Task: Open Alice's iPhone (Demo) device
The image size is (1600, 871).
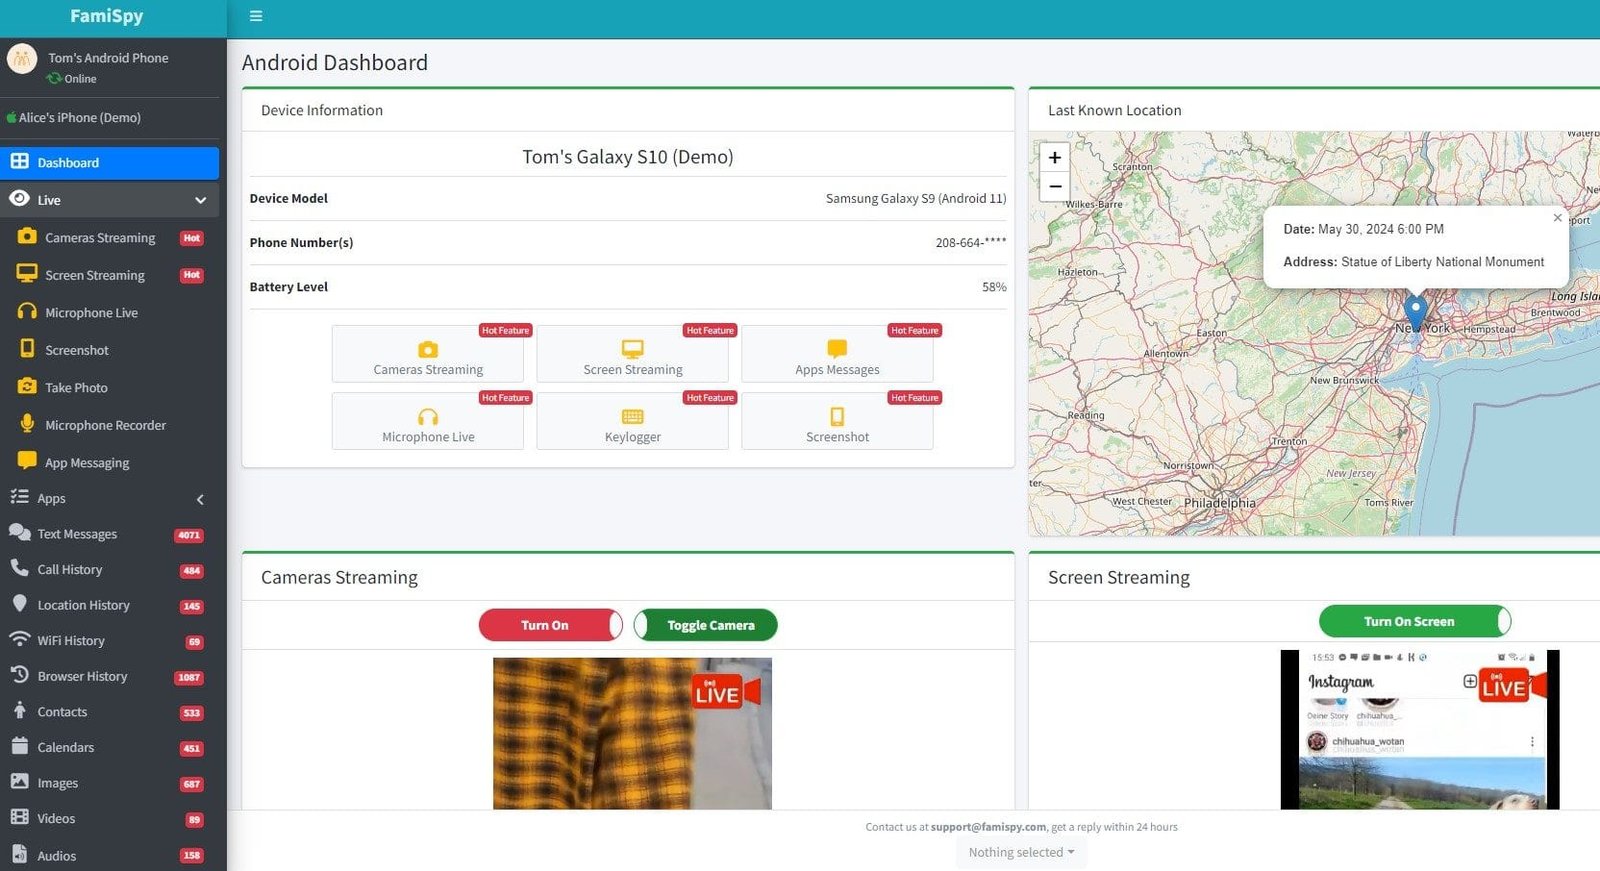Action: tap(80, 117)
